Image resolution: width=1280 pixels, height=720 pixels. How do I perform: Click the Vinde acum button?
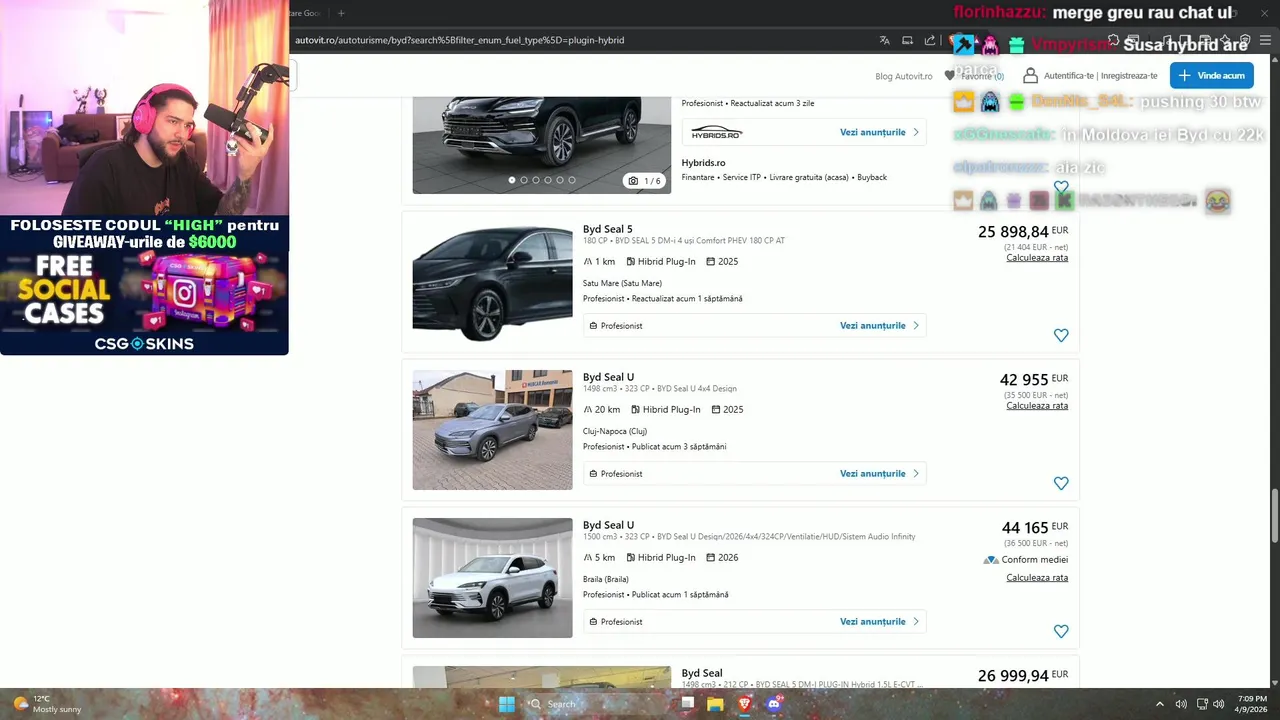[1212, 75]
